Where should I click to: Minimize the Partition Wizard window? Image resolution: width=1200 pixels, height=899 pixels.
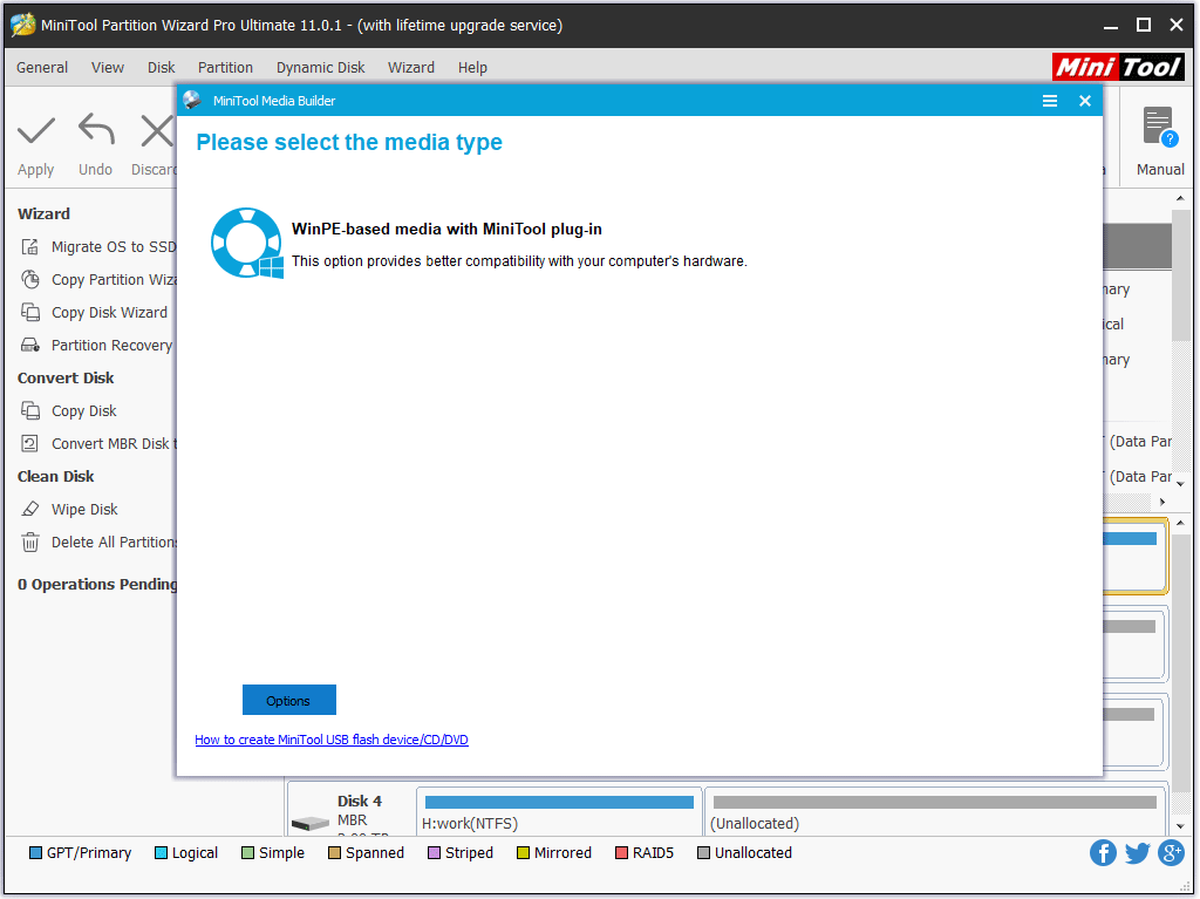(1109, 25)
